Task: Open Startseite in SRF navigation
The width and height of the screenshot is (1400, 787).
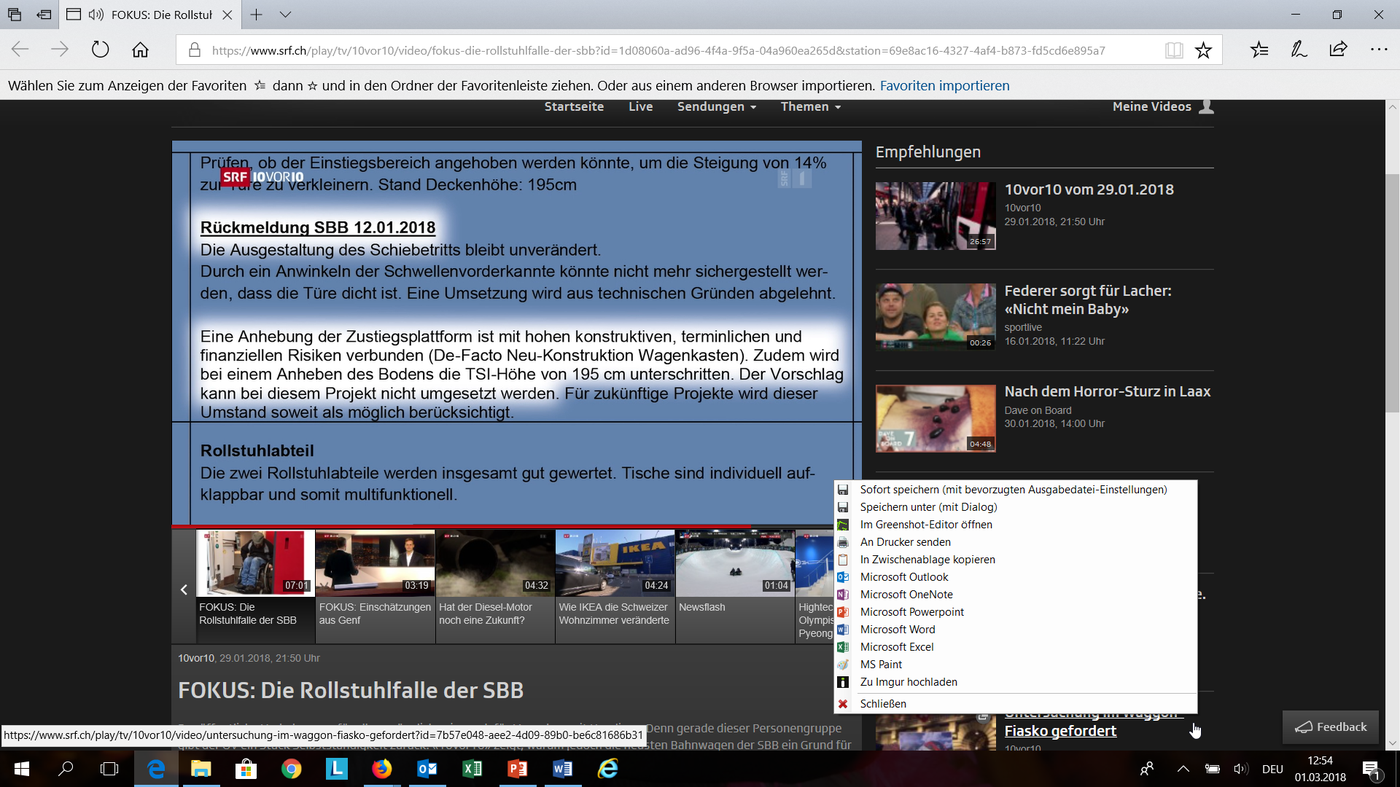Action: [x=574, y=107]
